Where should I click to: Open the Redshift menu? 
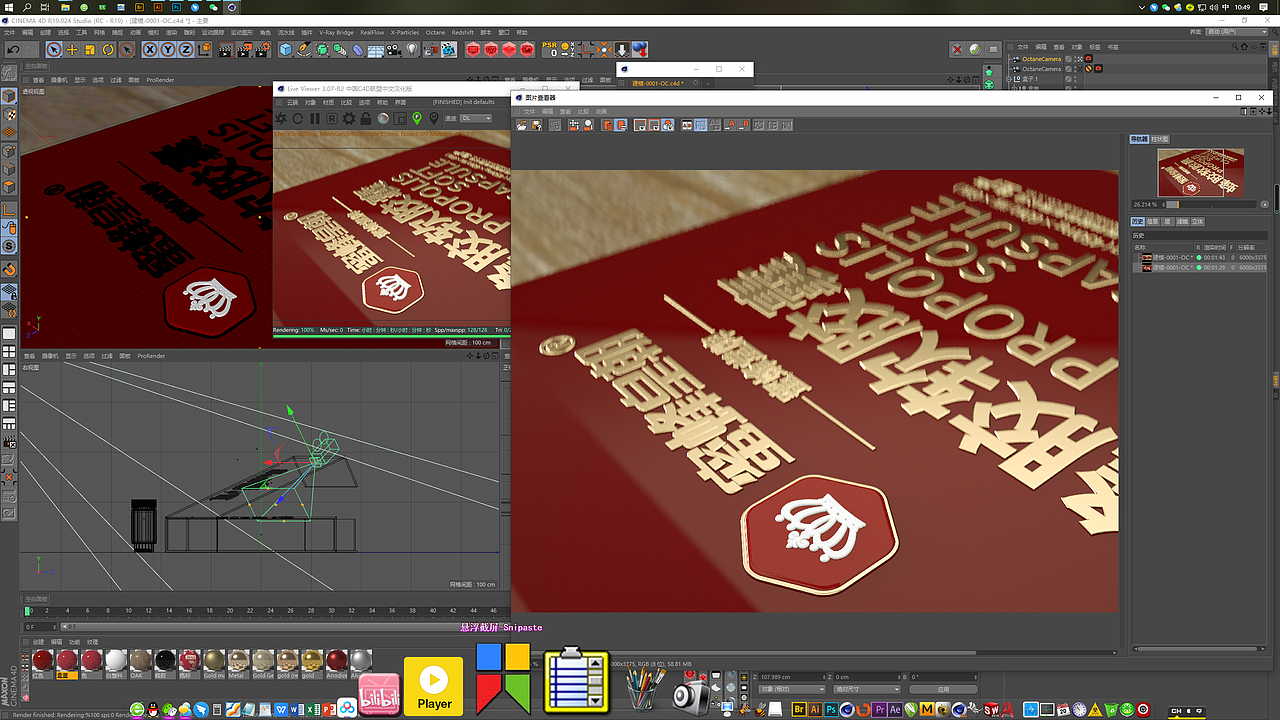click(x=462, y=32)
